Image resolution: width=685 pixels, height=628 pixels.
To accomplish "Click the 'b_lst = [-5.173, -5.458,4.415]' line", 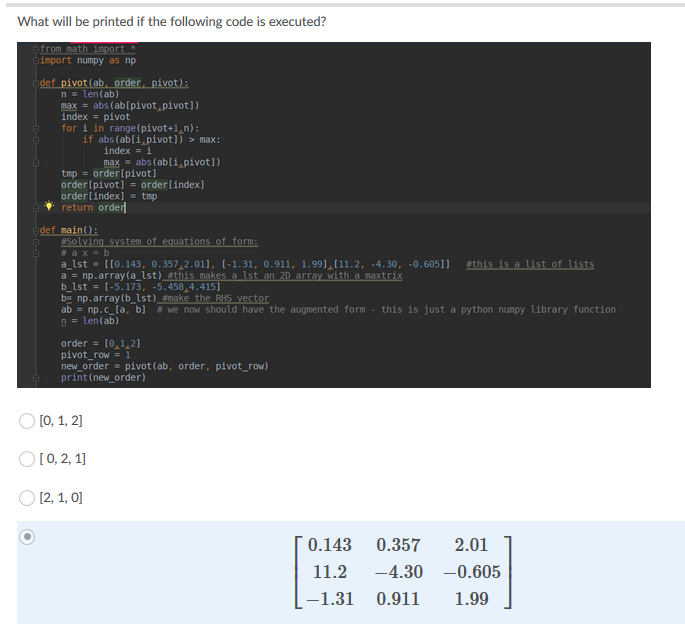I will (x=141, y=287).
